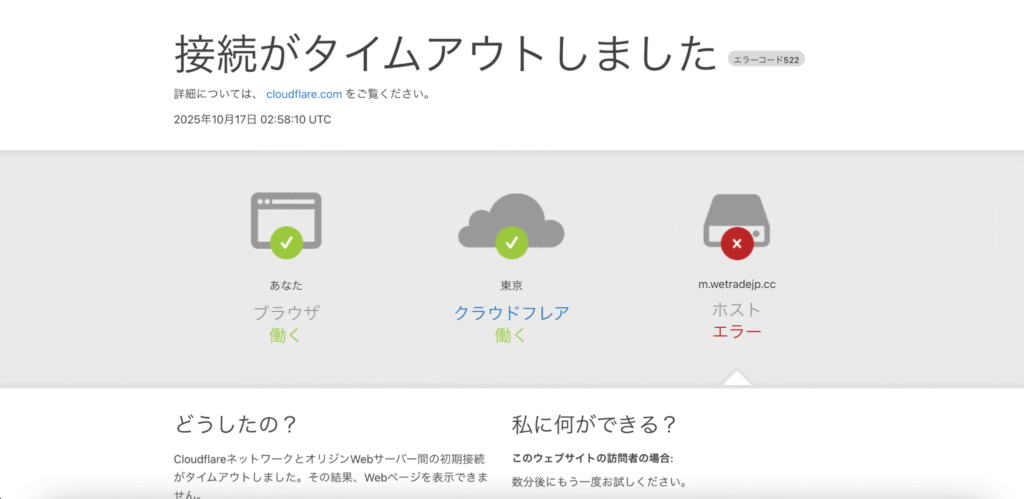
Task: Select the Cloudflareネットワークとオリジン paragraph line
Action: [330, 459]
